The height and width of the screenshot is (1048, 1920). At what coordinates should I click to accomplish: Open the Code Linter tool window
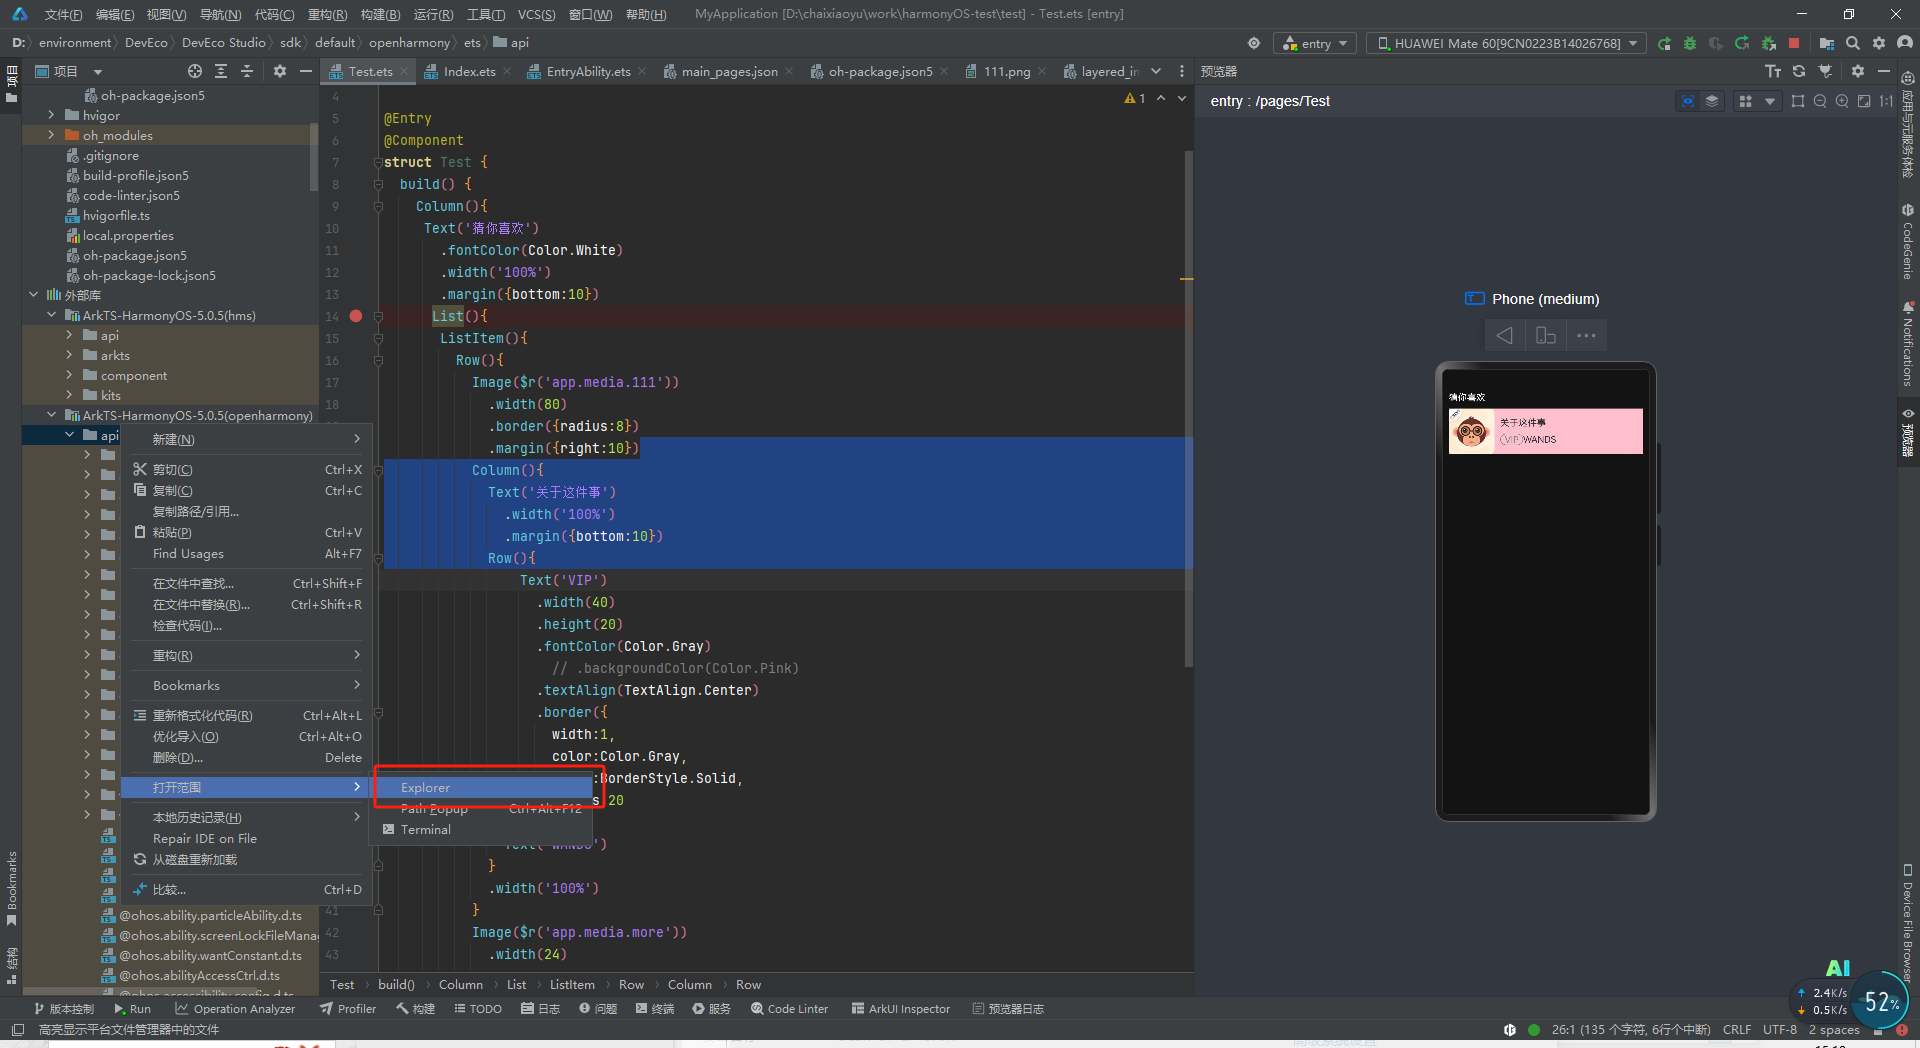click(790, 1009)
